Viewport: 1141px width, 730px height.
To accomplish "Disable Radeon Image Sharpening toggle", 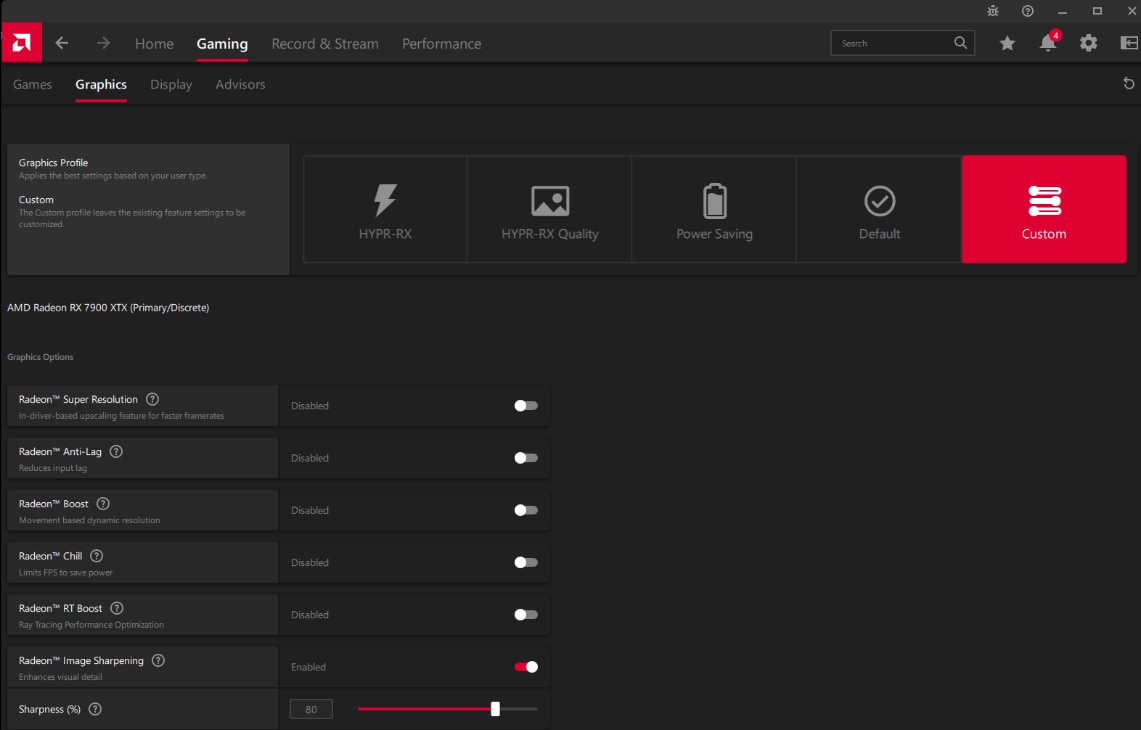I will click(525, 667).
